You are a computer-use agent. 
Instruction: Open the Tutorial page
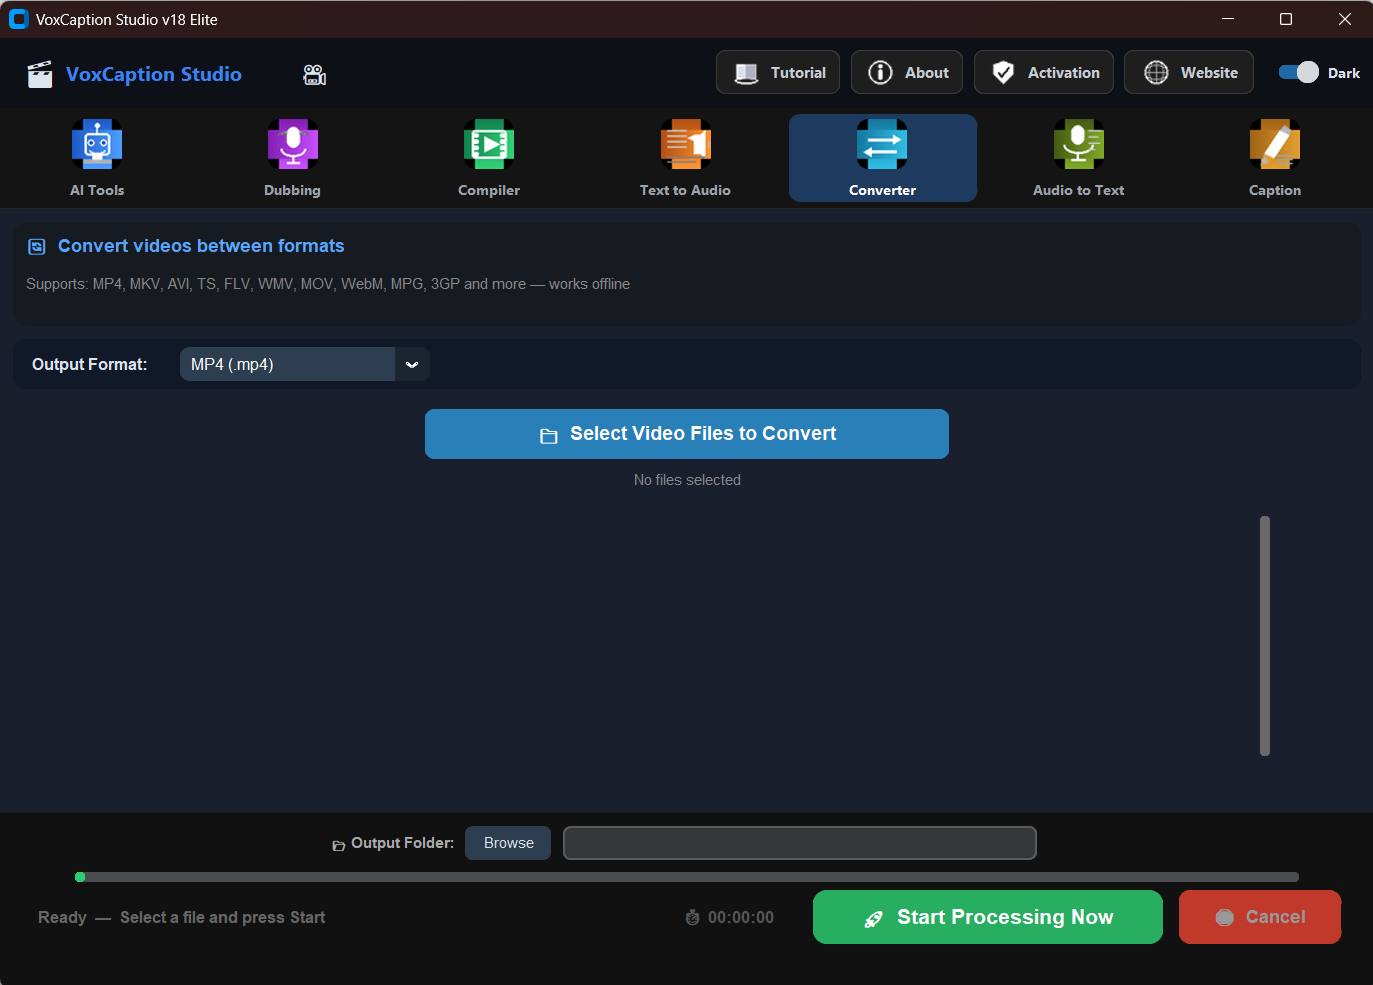pyautogui.click(x=777, y=72)
